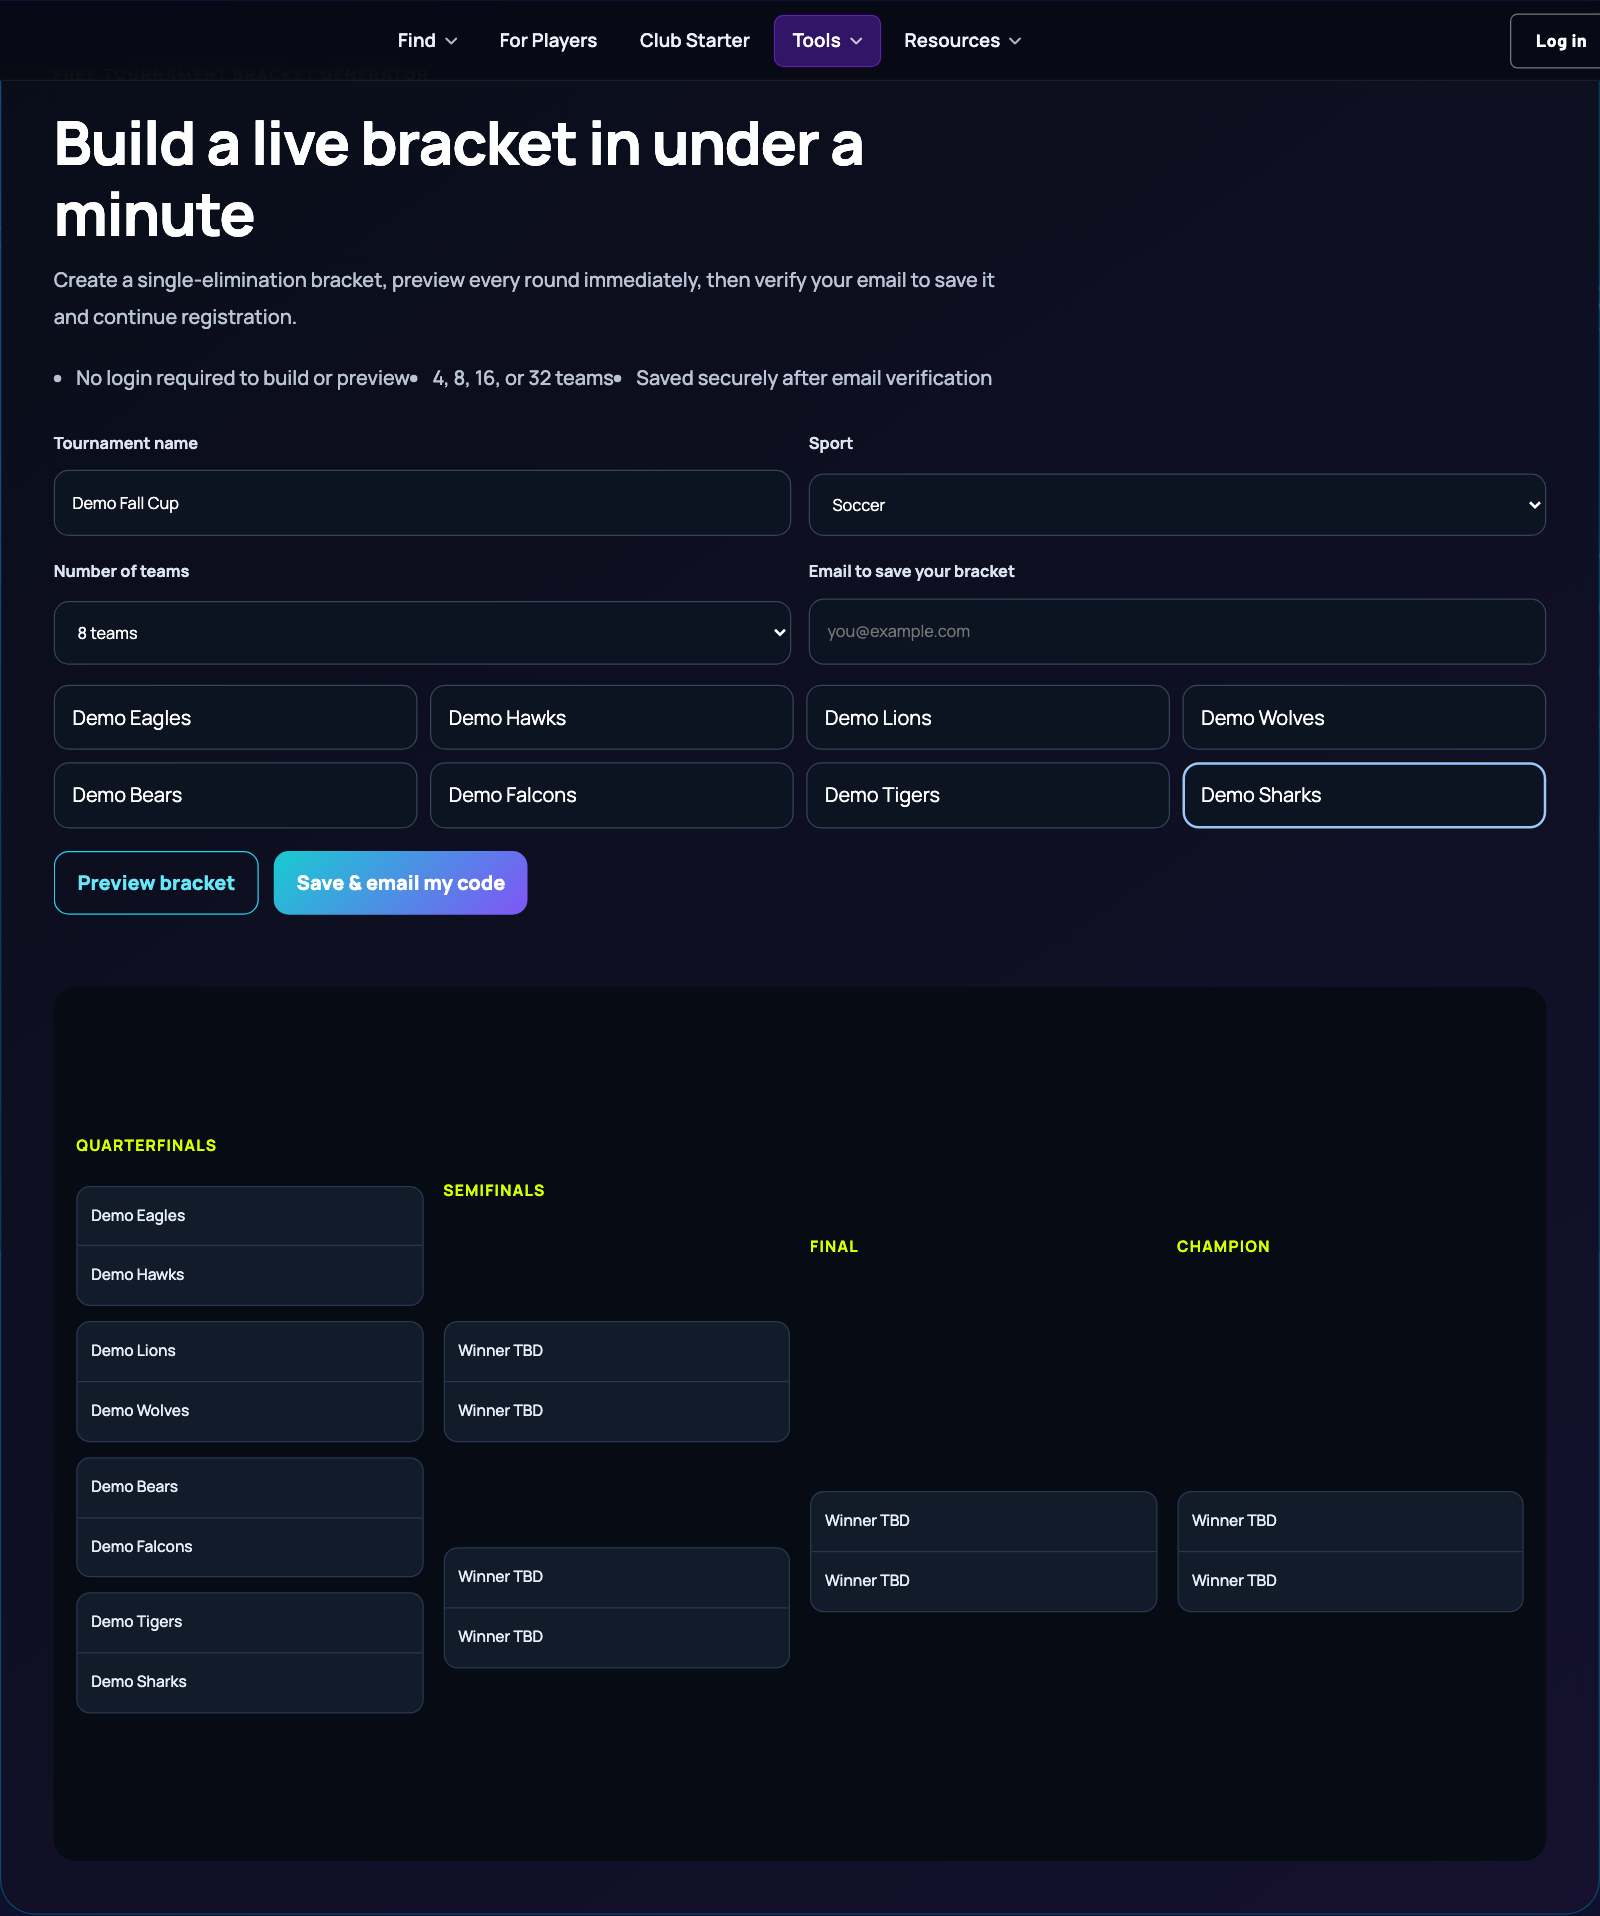The height and width of the screenshot is (1916, 1600).
Task: Select Demo Hawks in quarterfinals bracket
Action: pos(249,1275)
